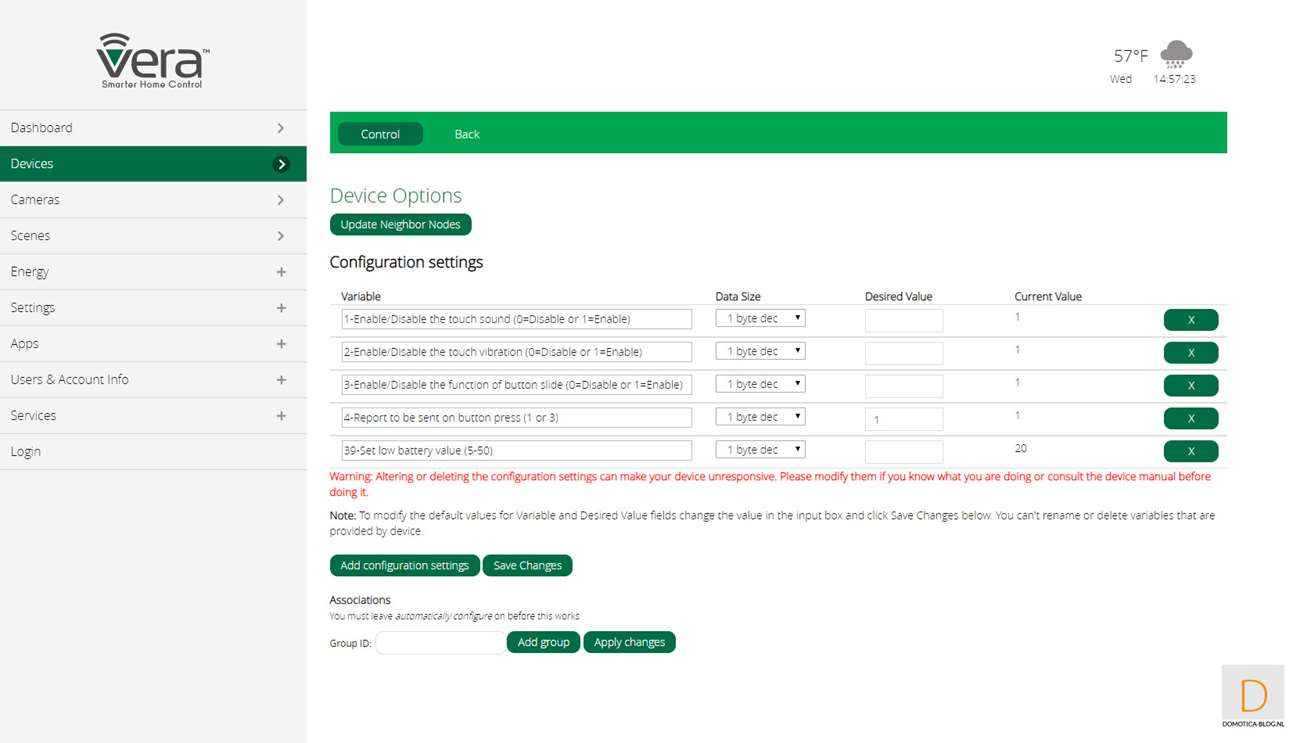Screen dimensions: 1300x743
Task: Open data size dropdown for low battery
Action: (x=760, y=450)
